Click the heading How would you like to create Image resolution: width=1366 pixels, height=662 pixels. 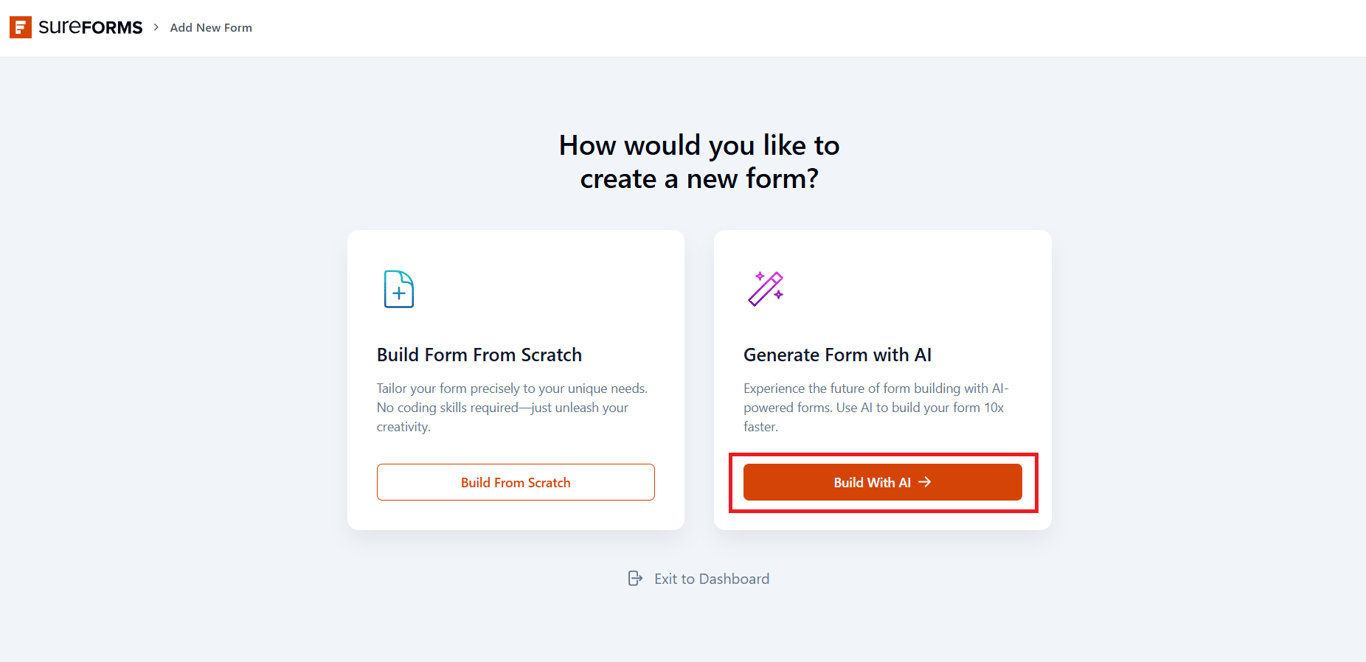[699, 161]
